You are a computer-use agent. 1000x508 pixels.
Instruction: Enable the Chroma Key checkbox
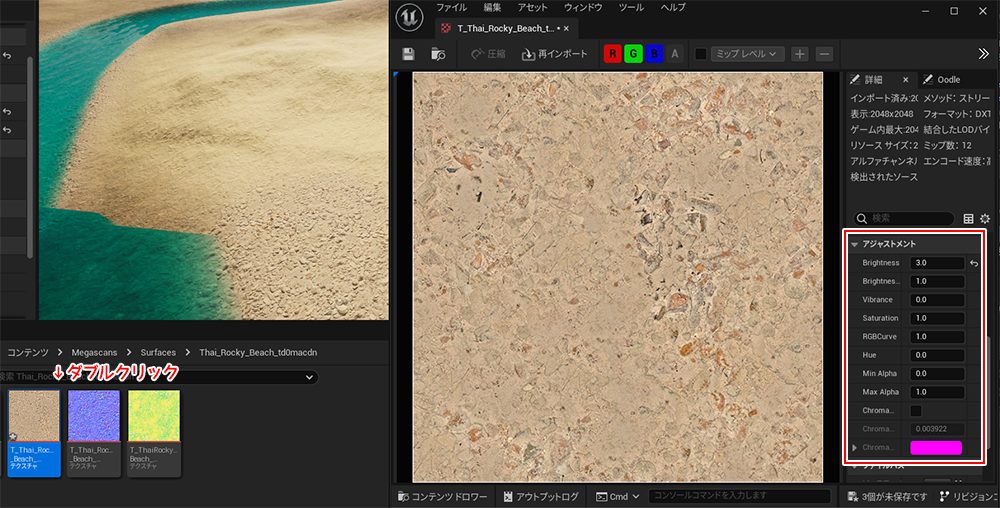(x=916, y=411)
